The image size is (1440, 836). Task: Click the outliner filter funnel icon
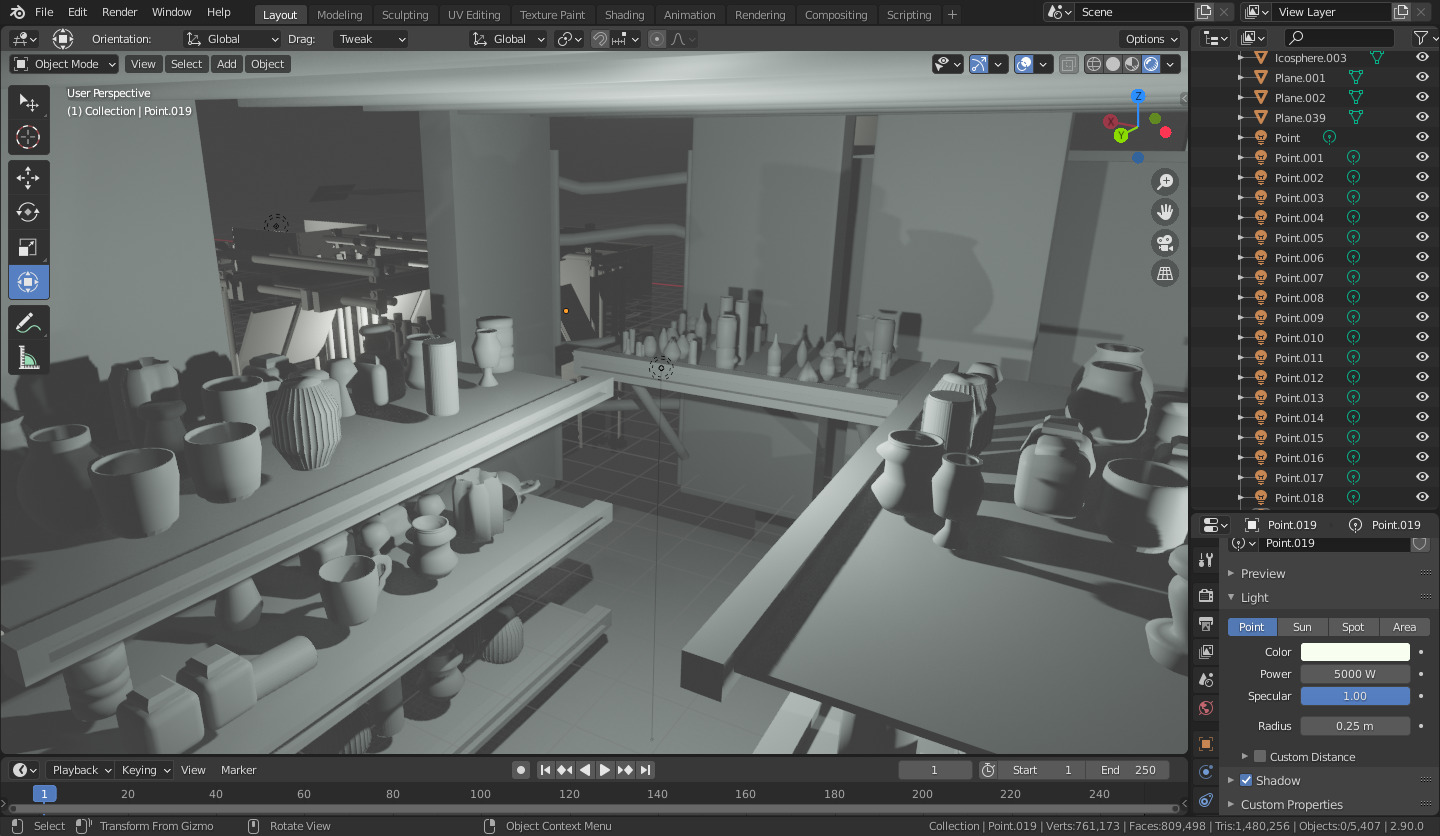click(1420, 38)
